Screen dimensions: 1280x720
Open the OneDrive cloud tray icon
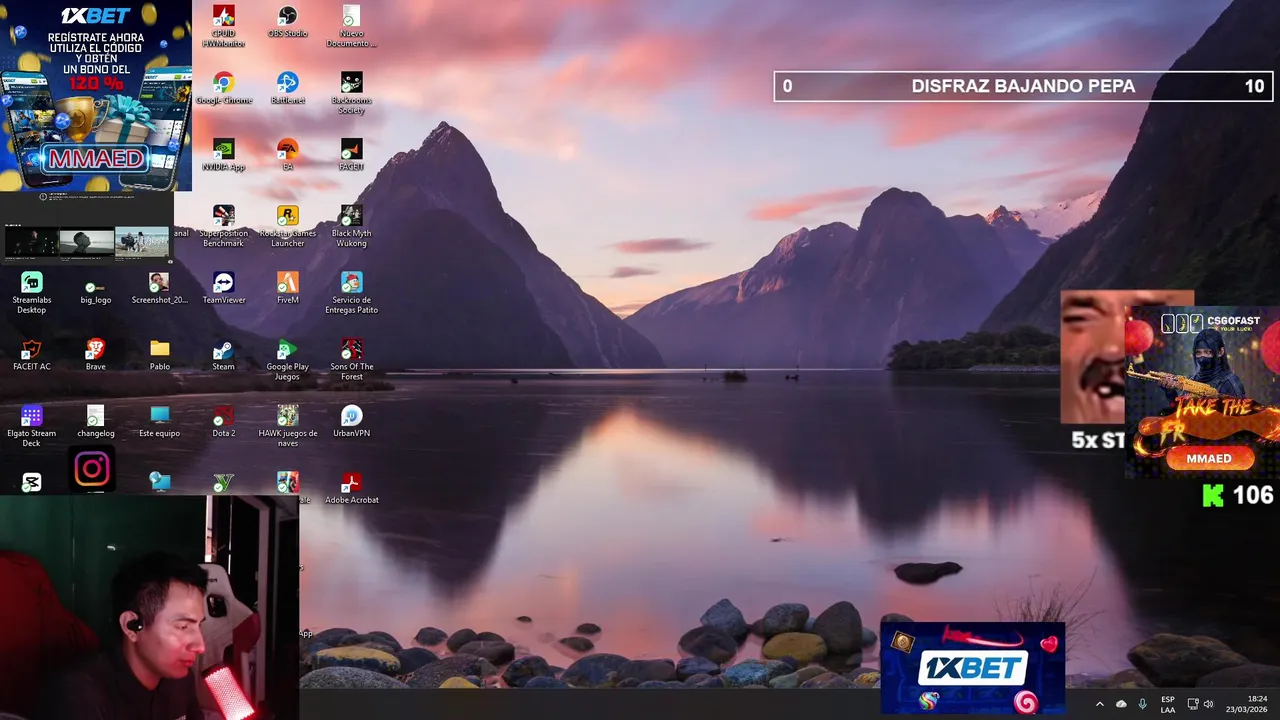point(1121,704)
